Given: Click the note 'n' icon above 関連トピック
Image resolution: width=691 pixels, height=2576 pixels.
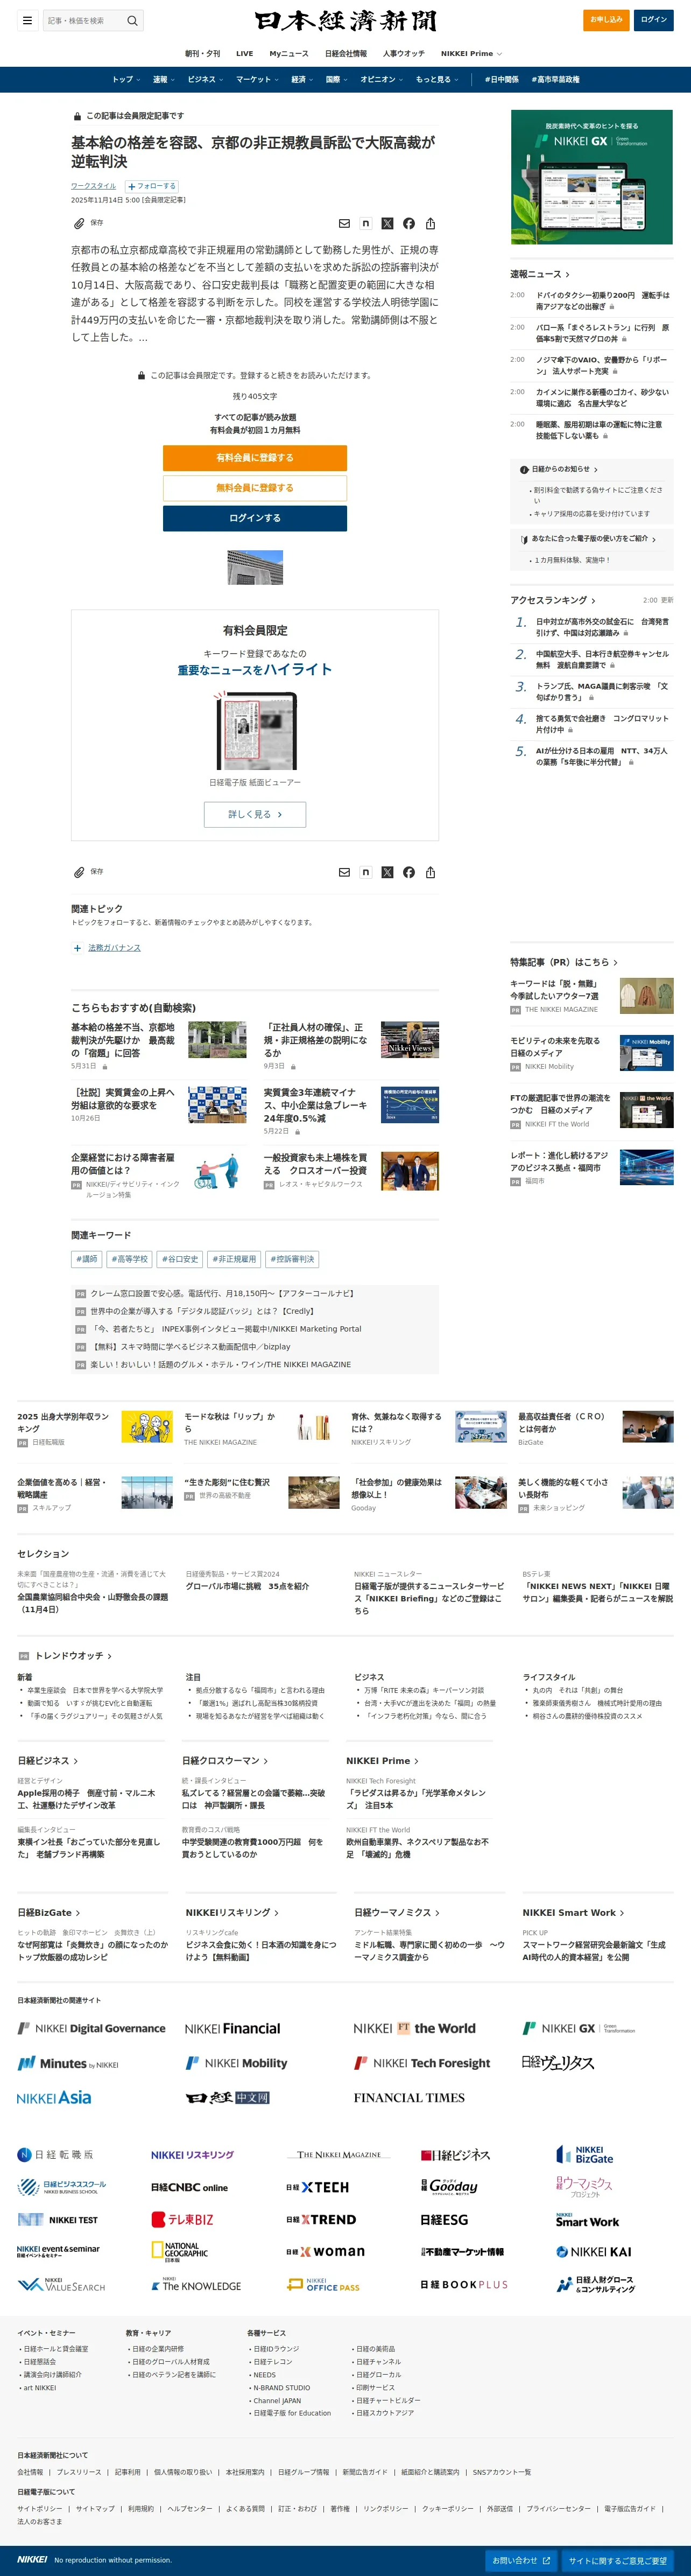Looking at the screenshot, I should (x=366, y=872).
